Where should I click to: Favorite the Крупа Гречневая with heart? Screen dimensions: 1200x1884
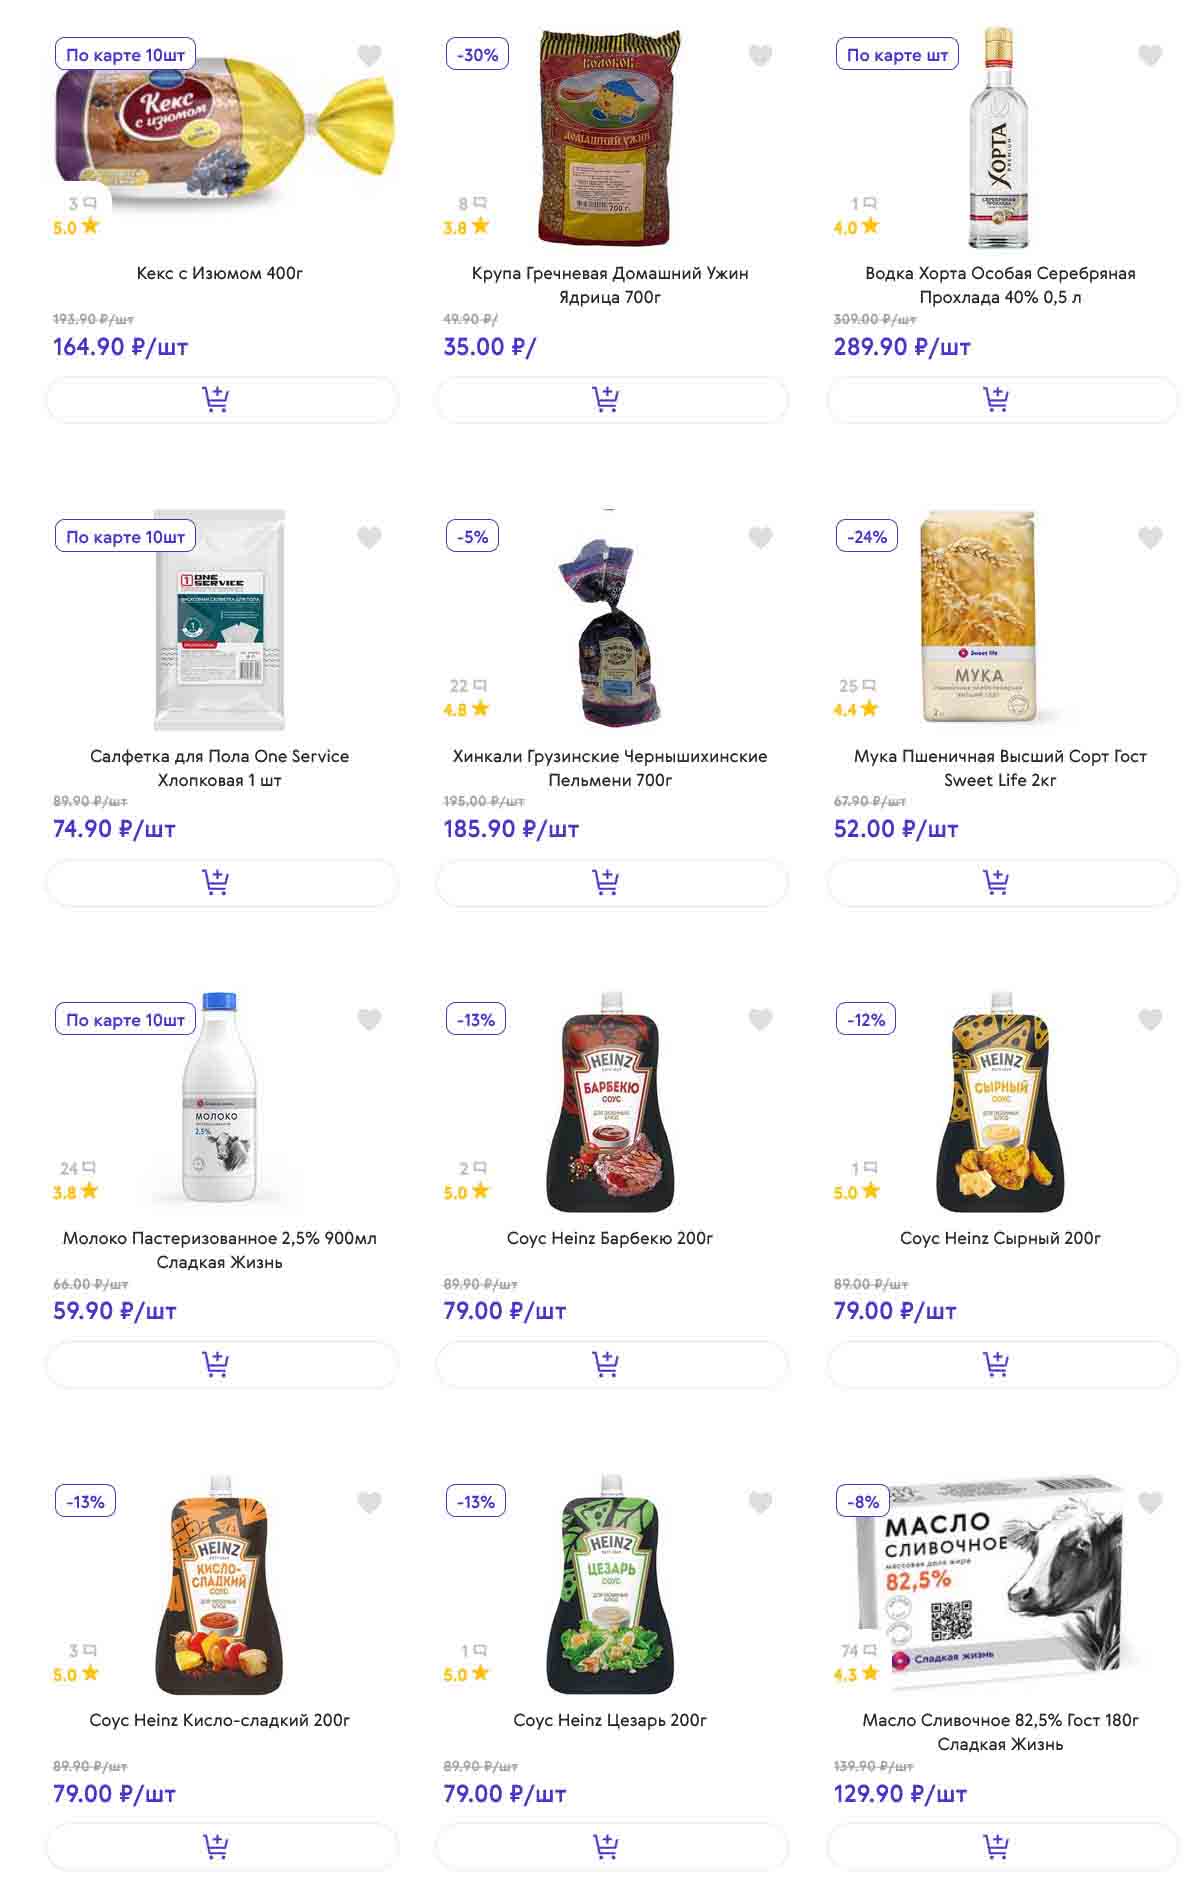[x=760, y=55]
